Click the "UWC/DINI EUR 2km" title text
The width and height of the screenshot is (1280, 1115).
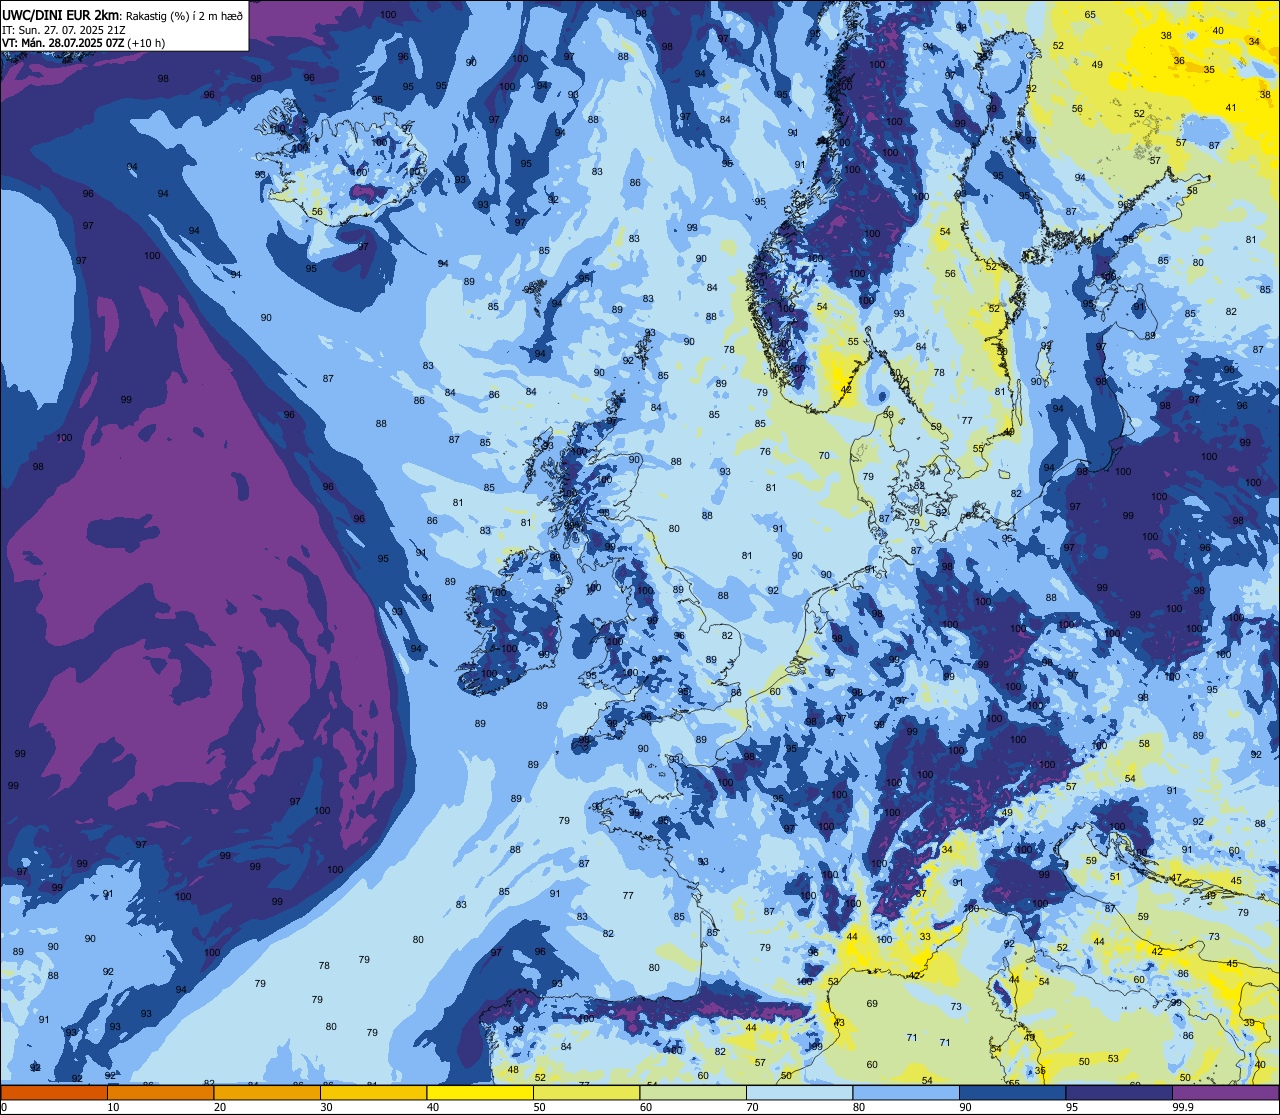pos(61,15)
